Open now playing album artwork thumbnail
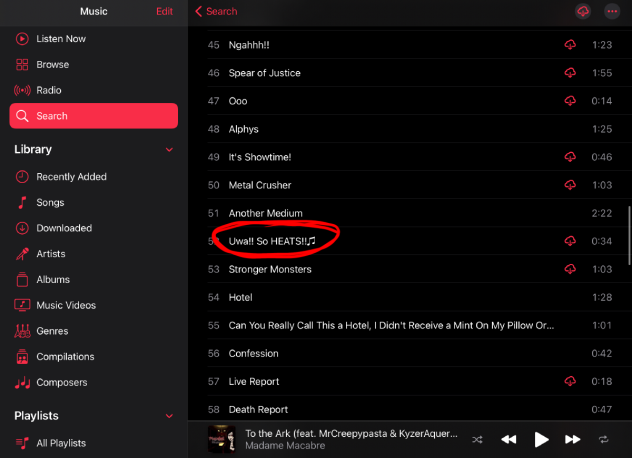The width and height of the screenshot is (632, 458). [x=222, y=439]
